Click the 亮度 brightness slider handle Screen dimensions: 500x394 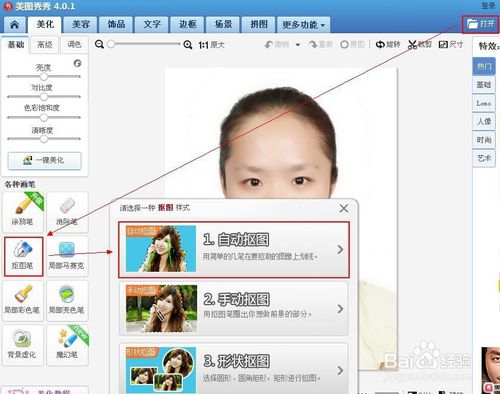44,77
